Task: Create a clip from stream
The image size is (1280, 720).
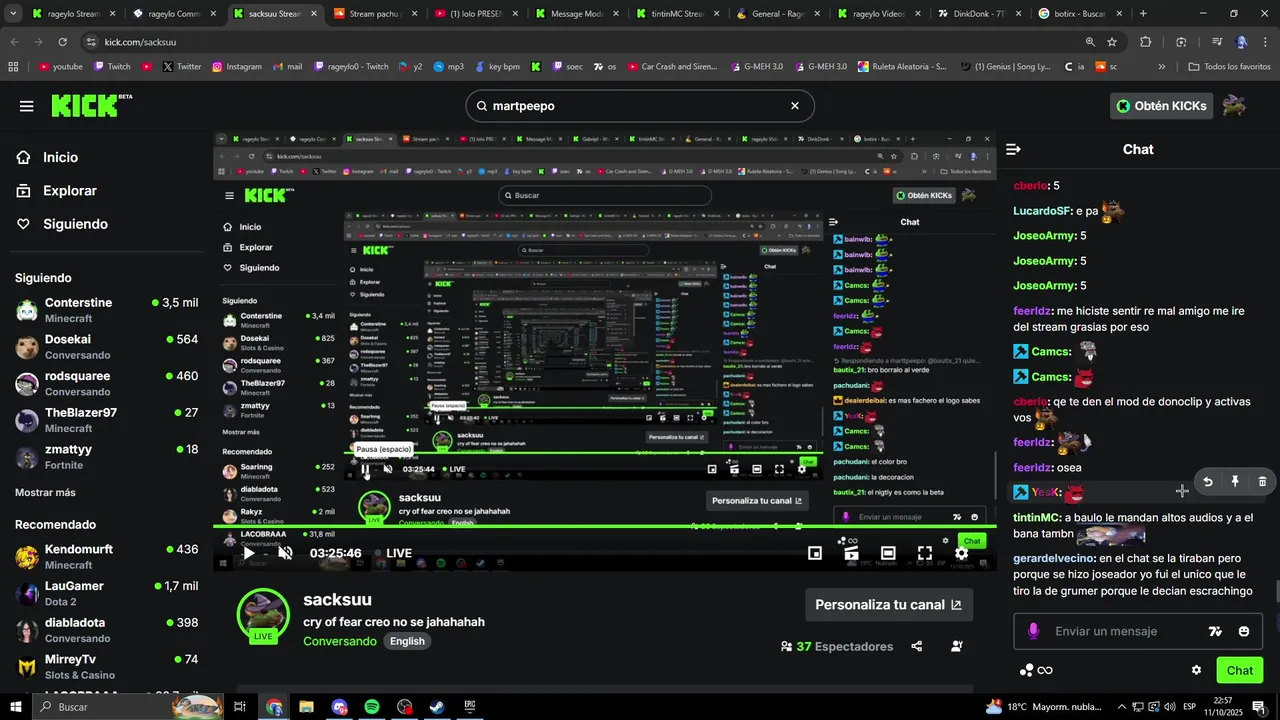Action: pyautogui.click(x=851, y=553)
